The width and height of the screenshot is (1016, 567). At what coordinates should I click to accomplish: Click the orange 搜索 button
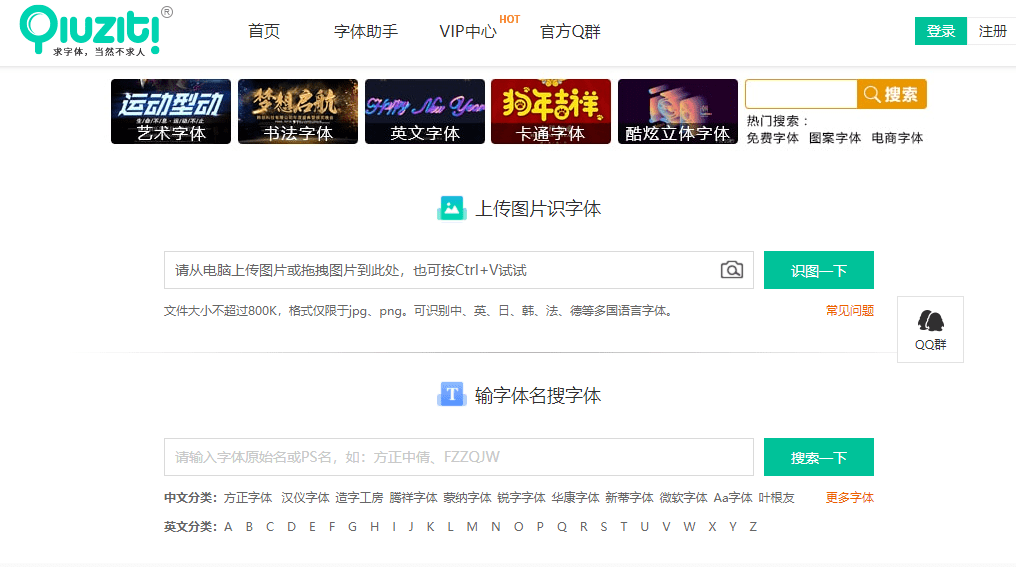[892, 94]
